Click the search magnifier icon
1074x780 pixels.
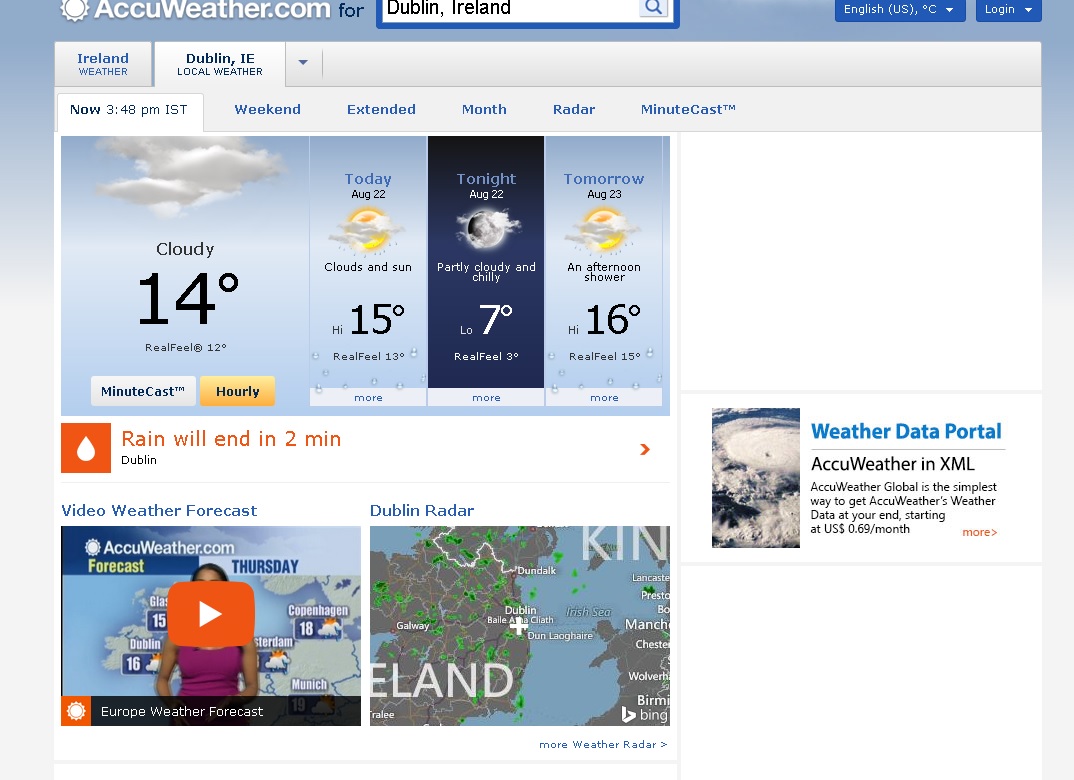pos(653,8)
